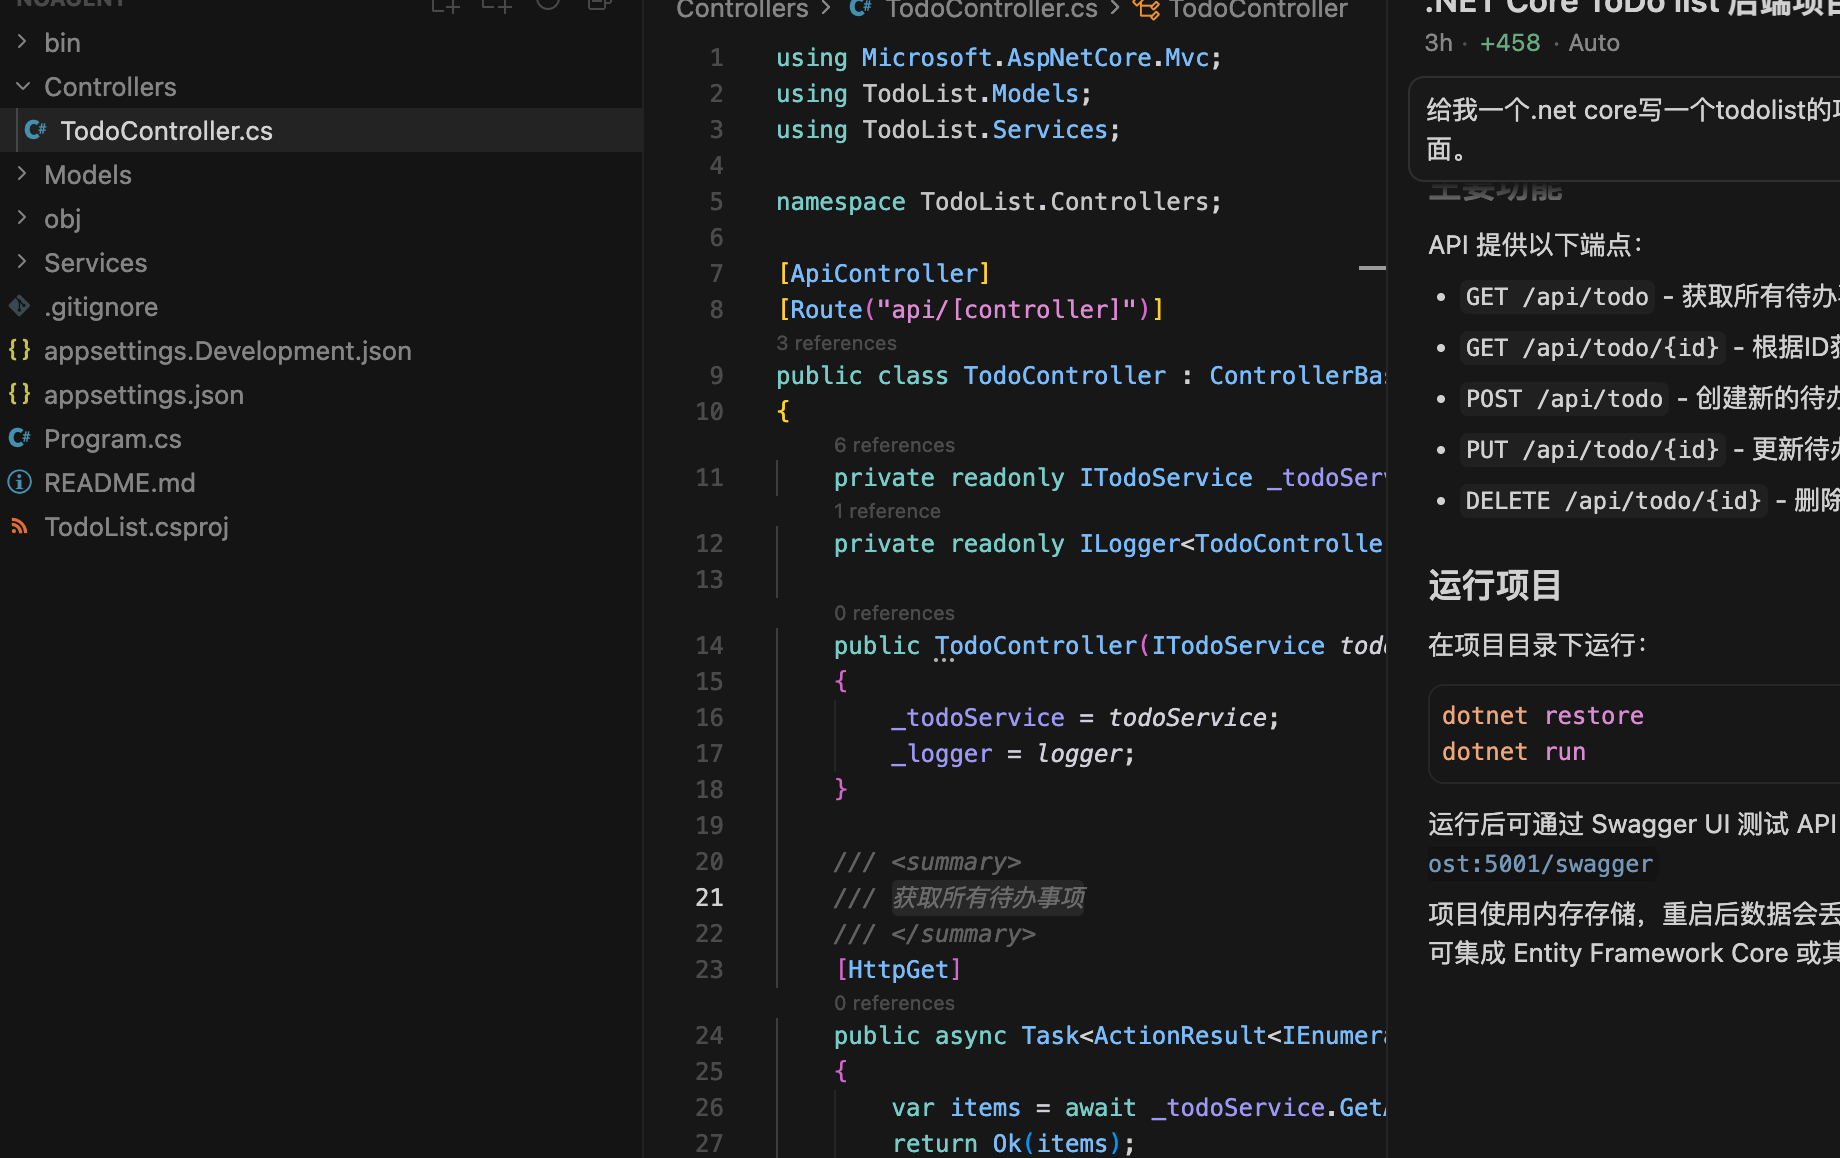The height and width of the screenshot is (1158, 1840).
Task: Click the Controllers breadcrumb segment
Action: tap(742, 10)
